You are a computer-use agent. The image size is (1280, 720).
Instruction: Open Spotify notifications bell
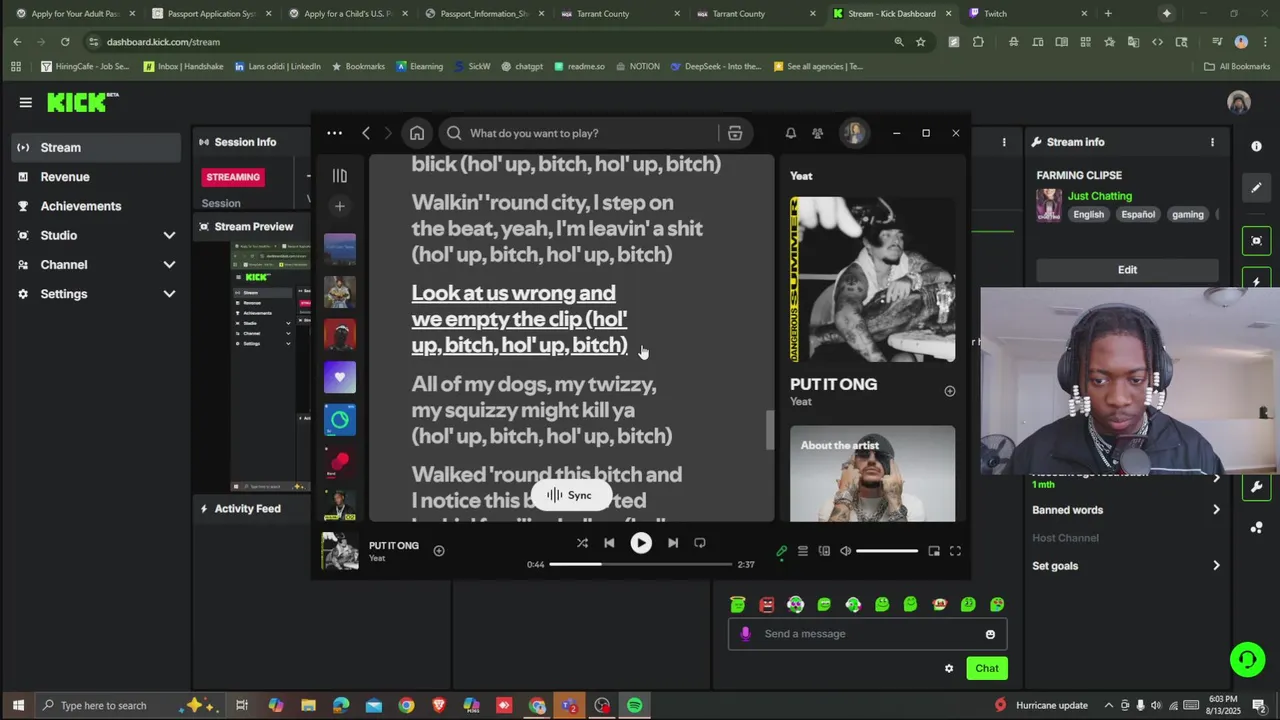(x=791, y=133)
